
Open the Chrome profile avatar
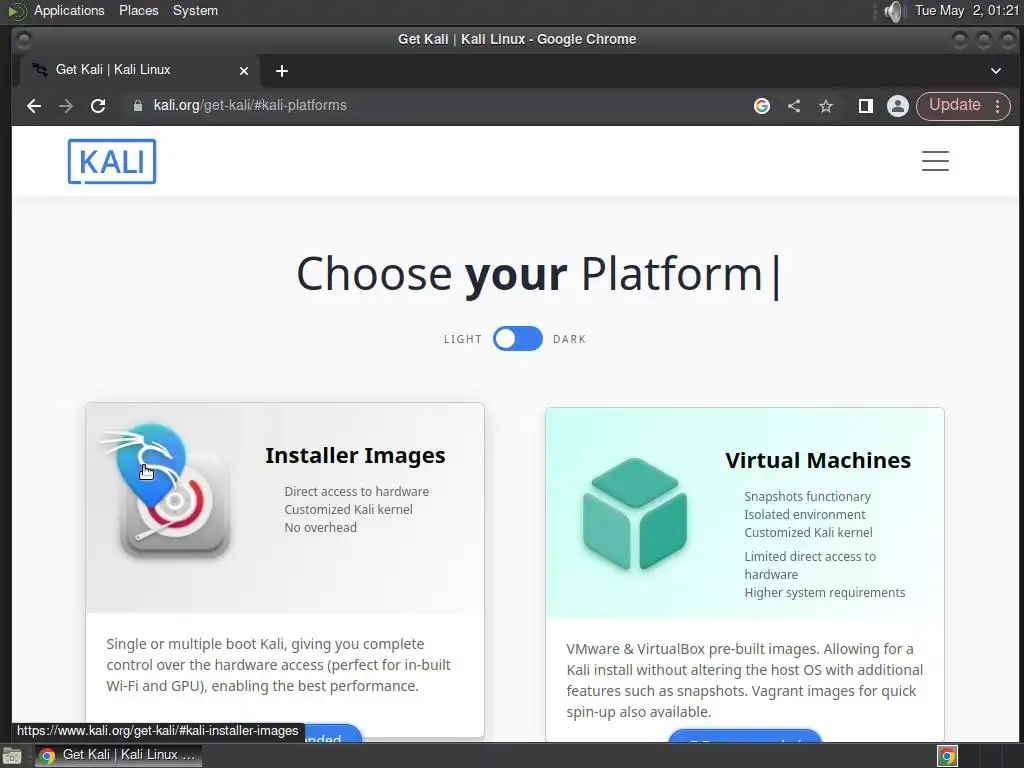[x=898, y=106]
